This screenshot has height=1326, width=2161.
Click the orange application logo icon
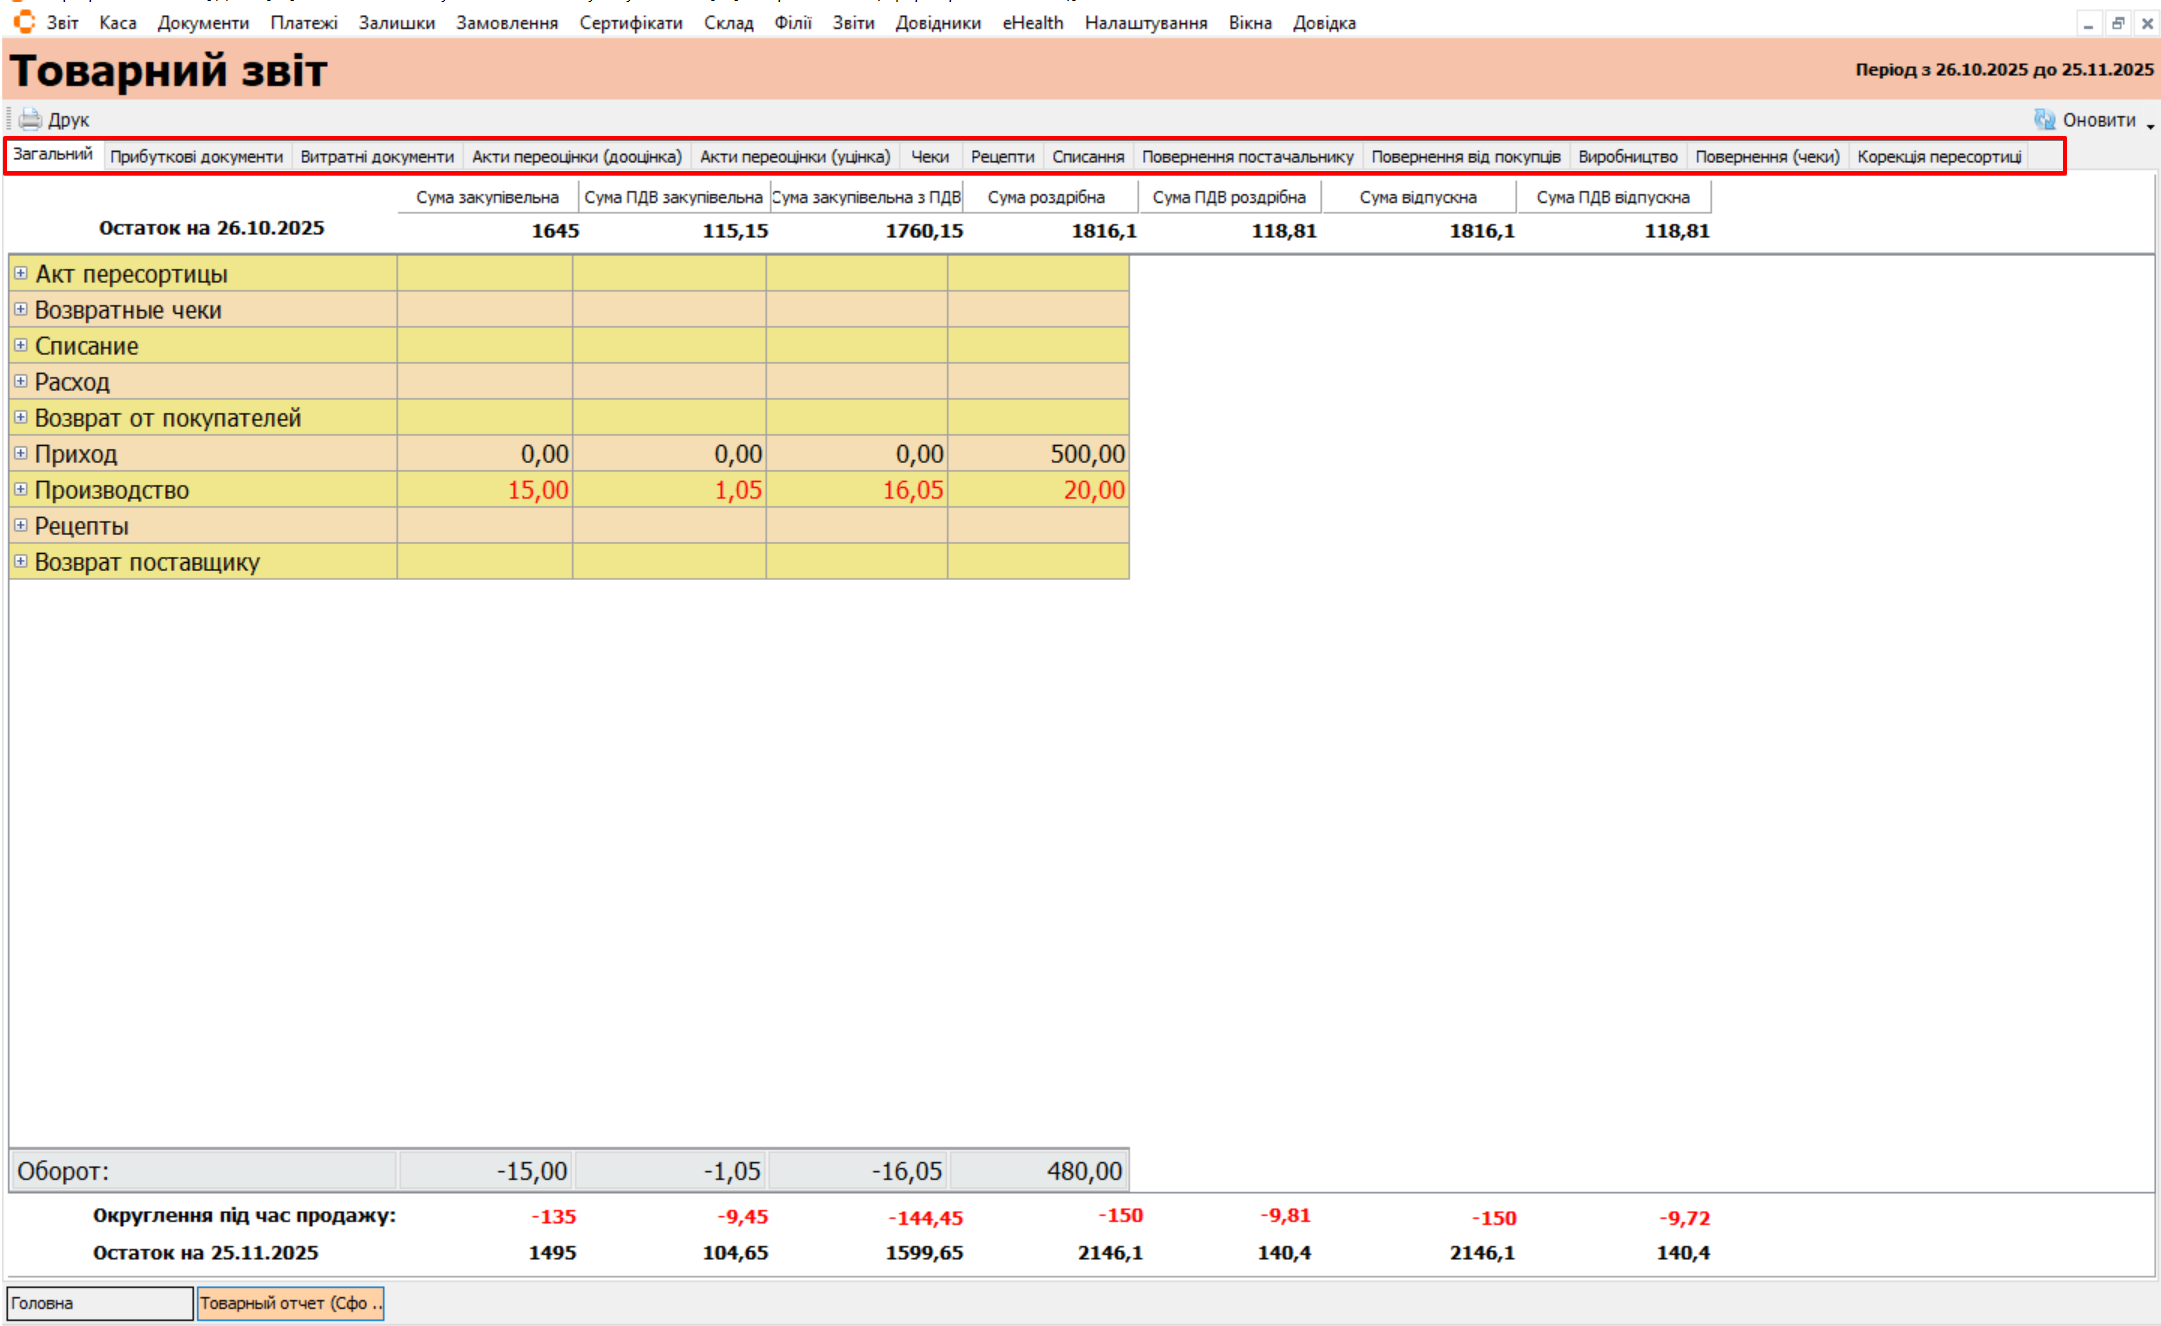[24, 22]
